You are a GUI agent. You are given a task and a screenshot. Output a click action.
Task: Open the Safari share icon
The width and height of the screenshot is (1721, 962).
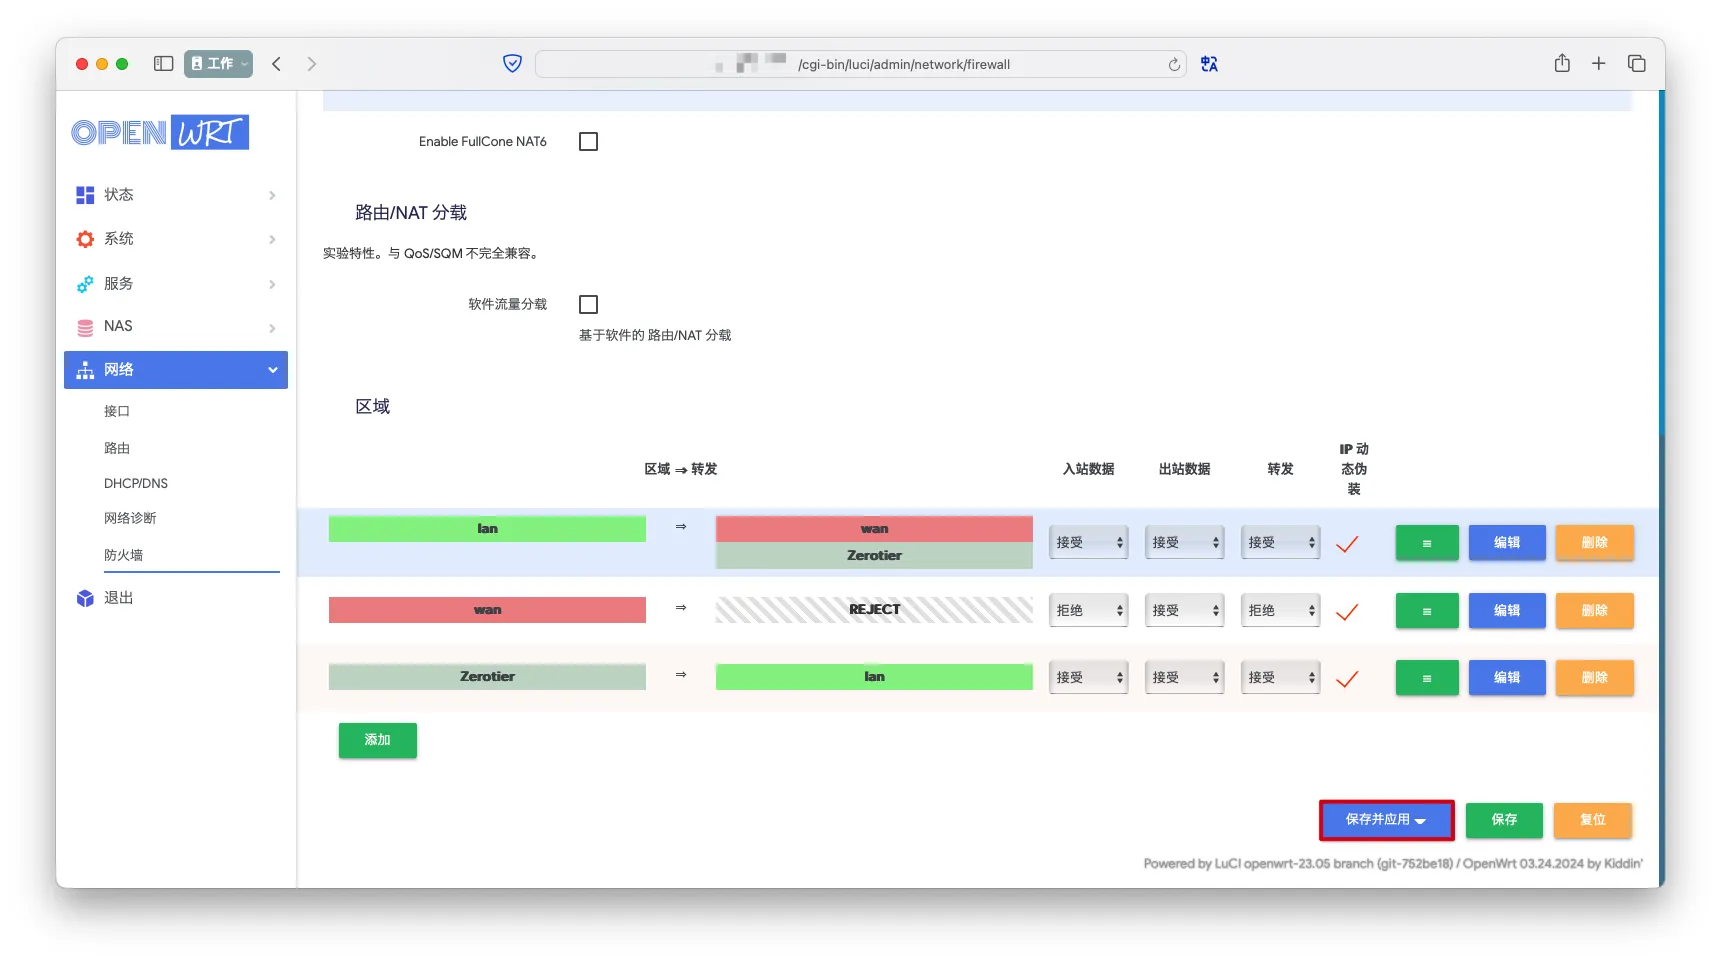point(1562,63)
